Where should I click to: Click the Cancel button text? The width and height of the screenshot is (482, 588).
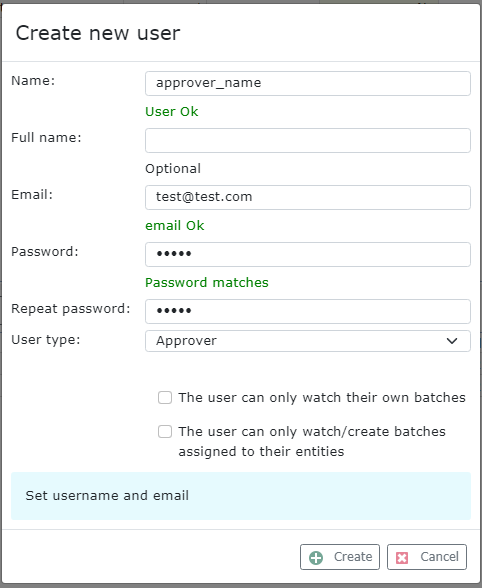point(439,557)
